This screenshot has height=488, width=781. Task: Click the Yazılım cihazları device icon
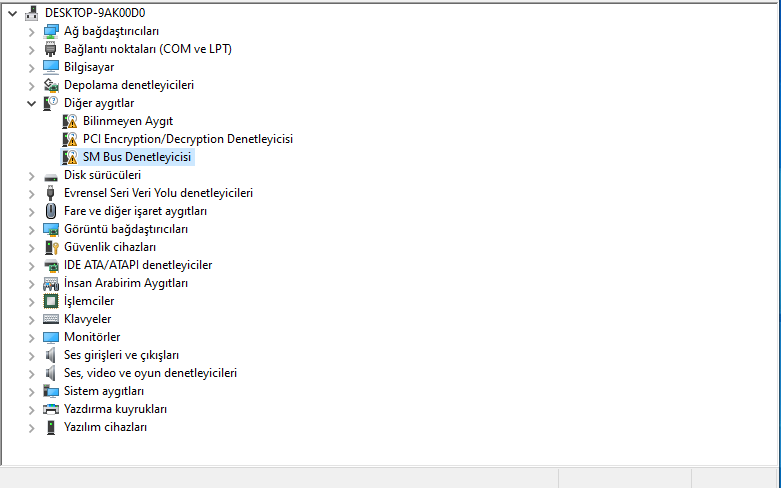[50, 427]
